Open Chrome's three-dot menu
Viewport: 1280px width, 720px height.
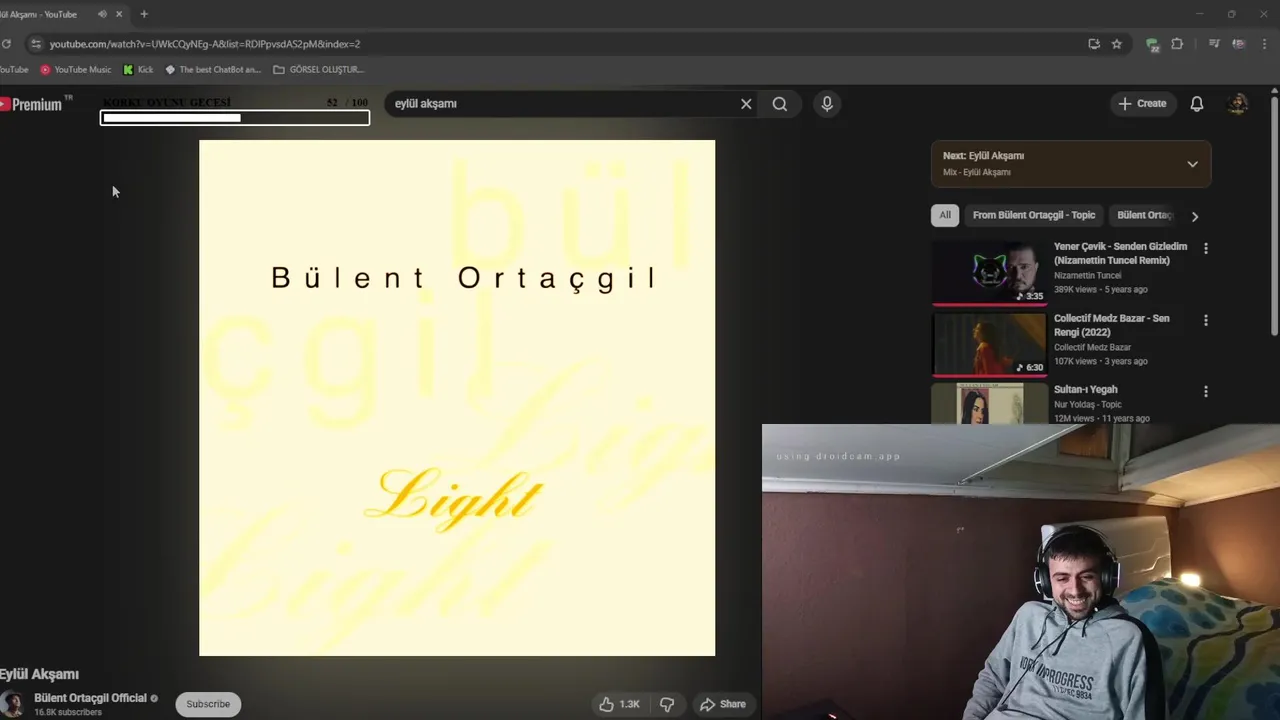coord(1264,44)
